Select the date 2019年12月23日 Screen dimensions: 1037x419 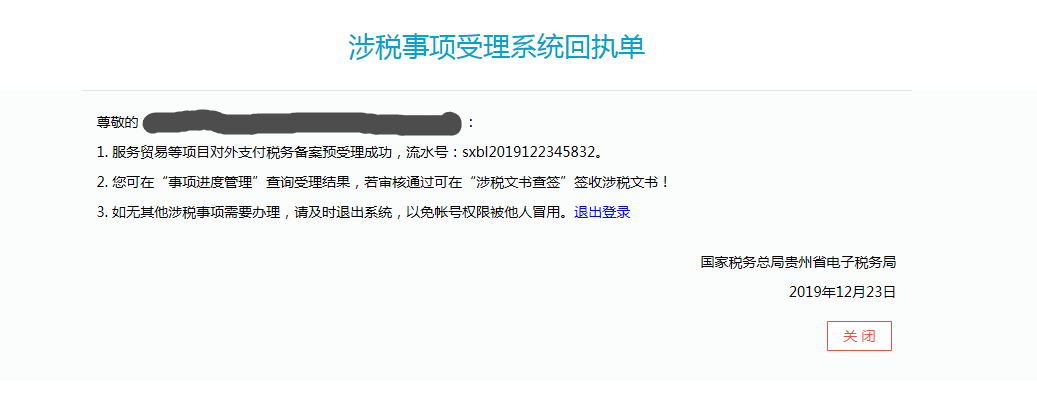tap(842, 291)
